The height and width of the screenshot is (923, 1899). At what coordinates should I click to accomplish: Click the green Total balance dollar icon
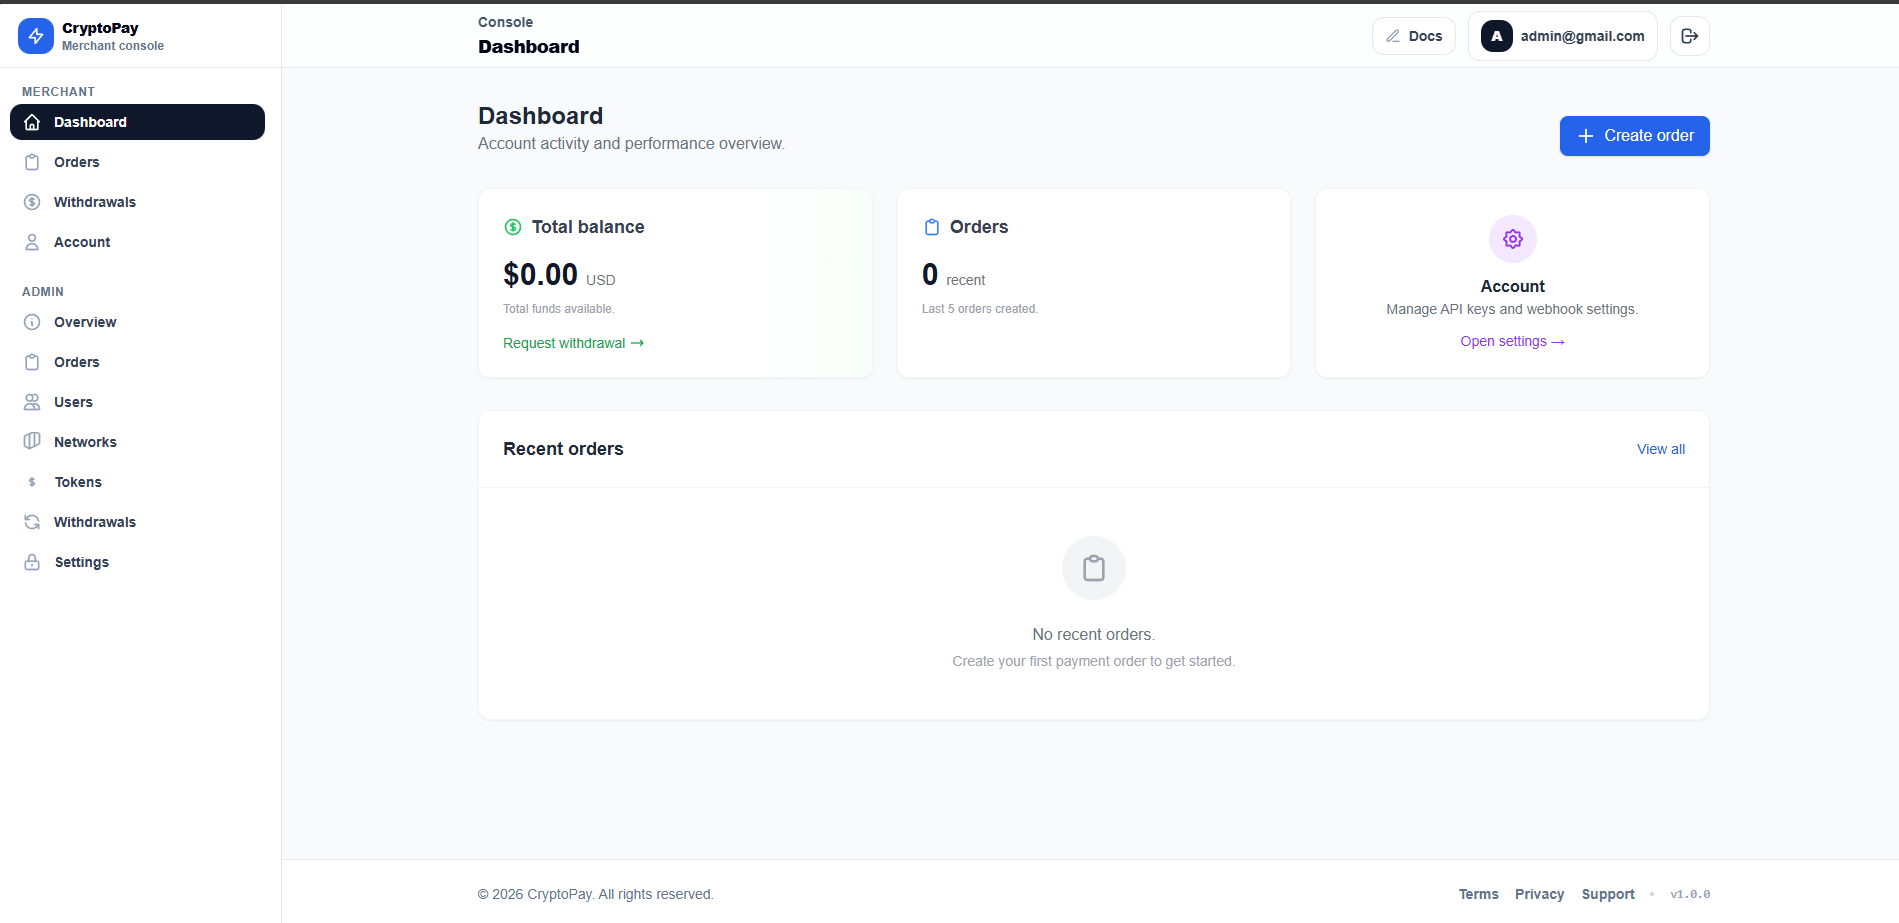tap(513, 227)
